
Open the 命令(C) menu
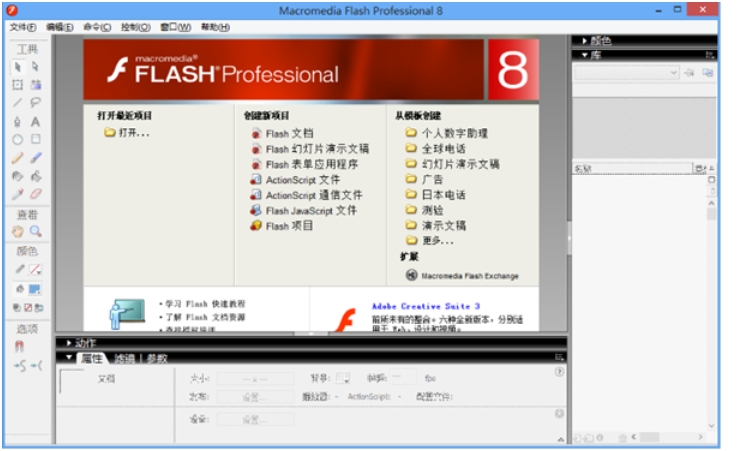click(x=97, y=27)
